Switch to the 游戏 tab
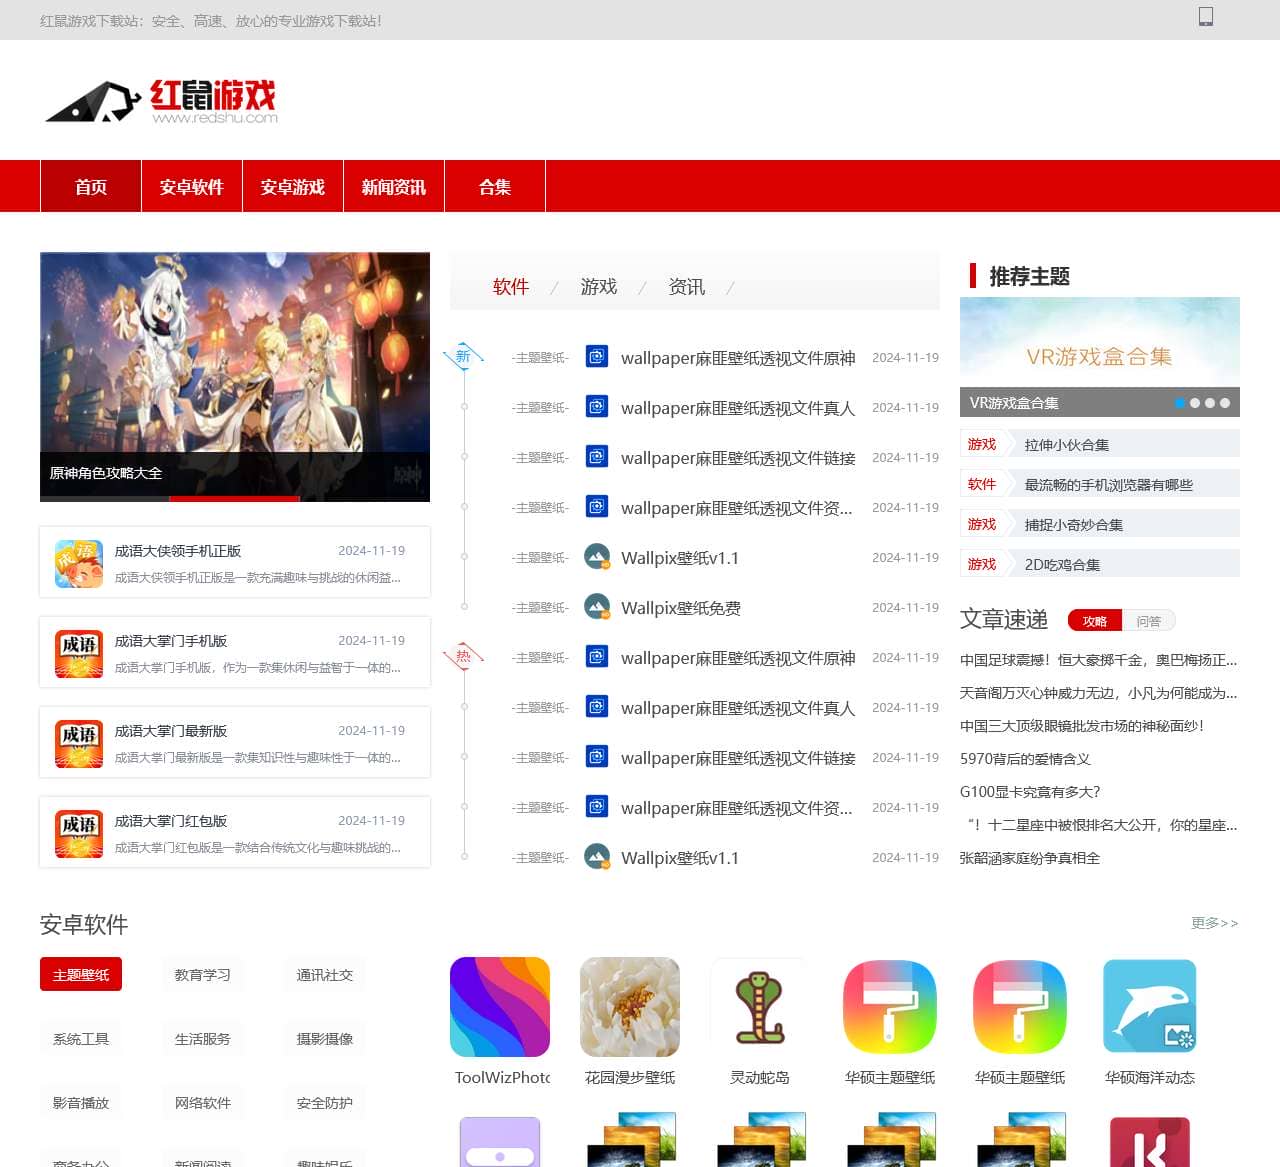Viewport: 1280px width, 1167px height. (598, 287)
